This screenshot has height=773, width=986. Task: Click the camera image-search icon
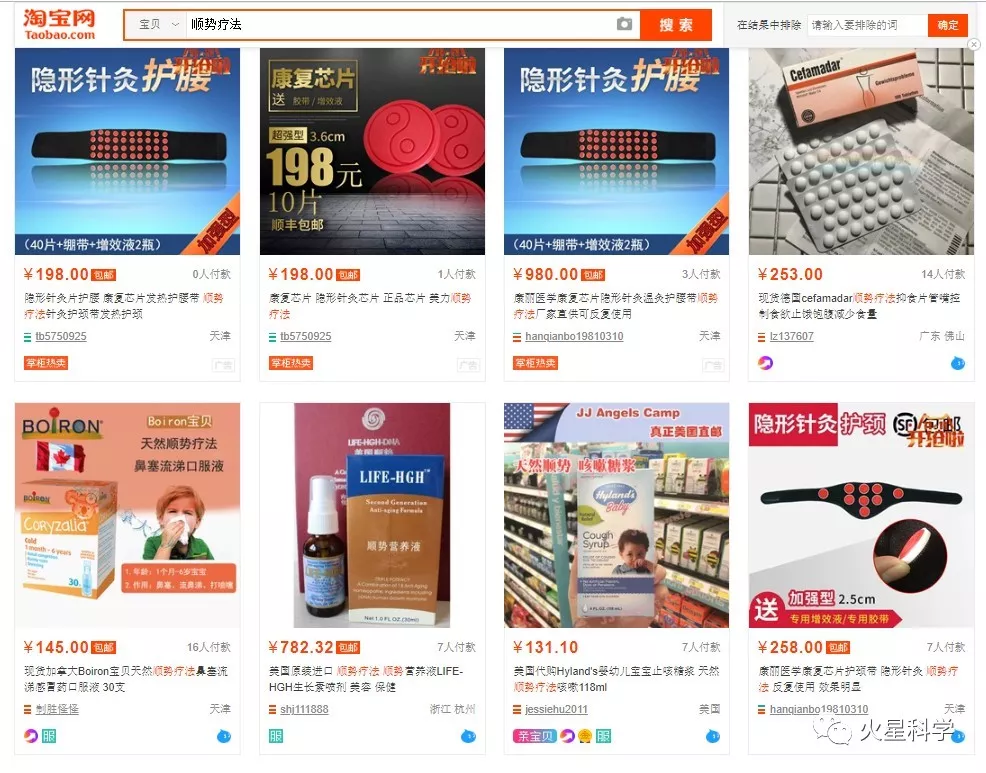coord(624,25)
